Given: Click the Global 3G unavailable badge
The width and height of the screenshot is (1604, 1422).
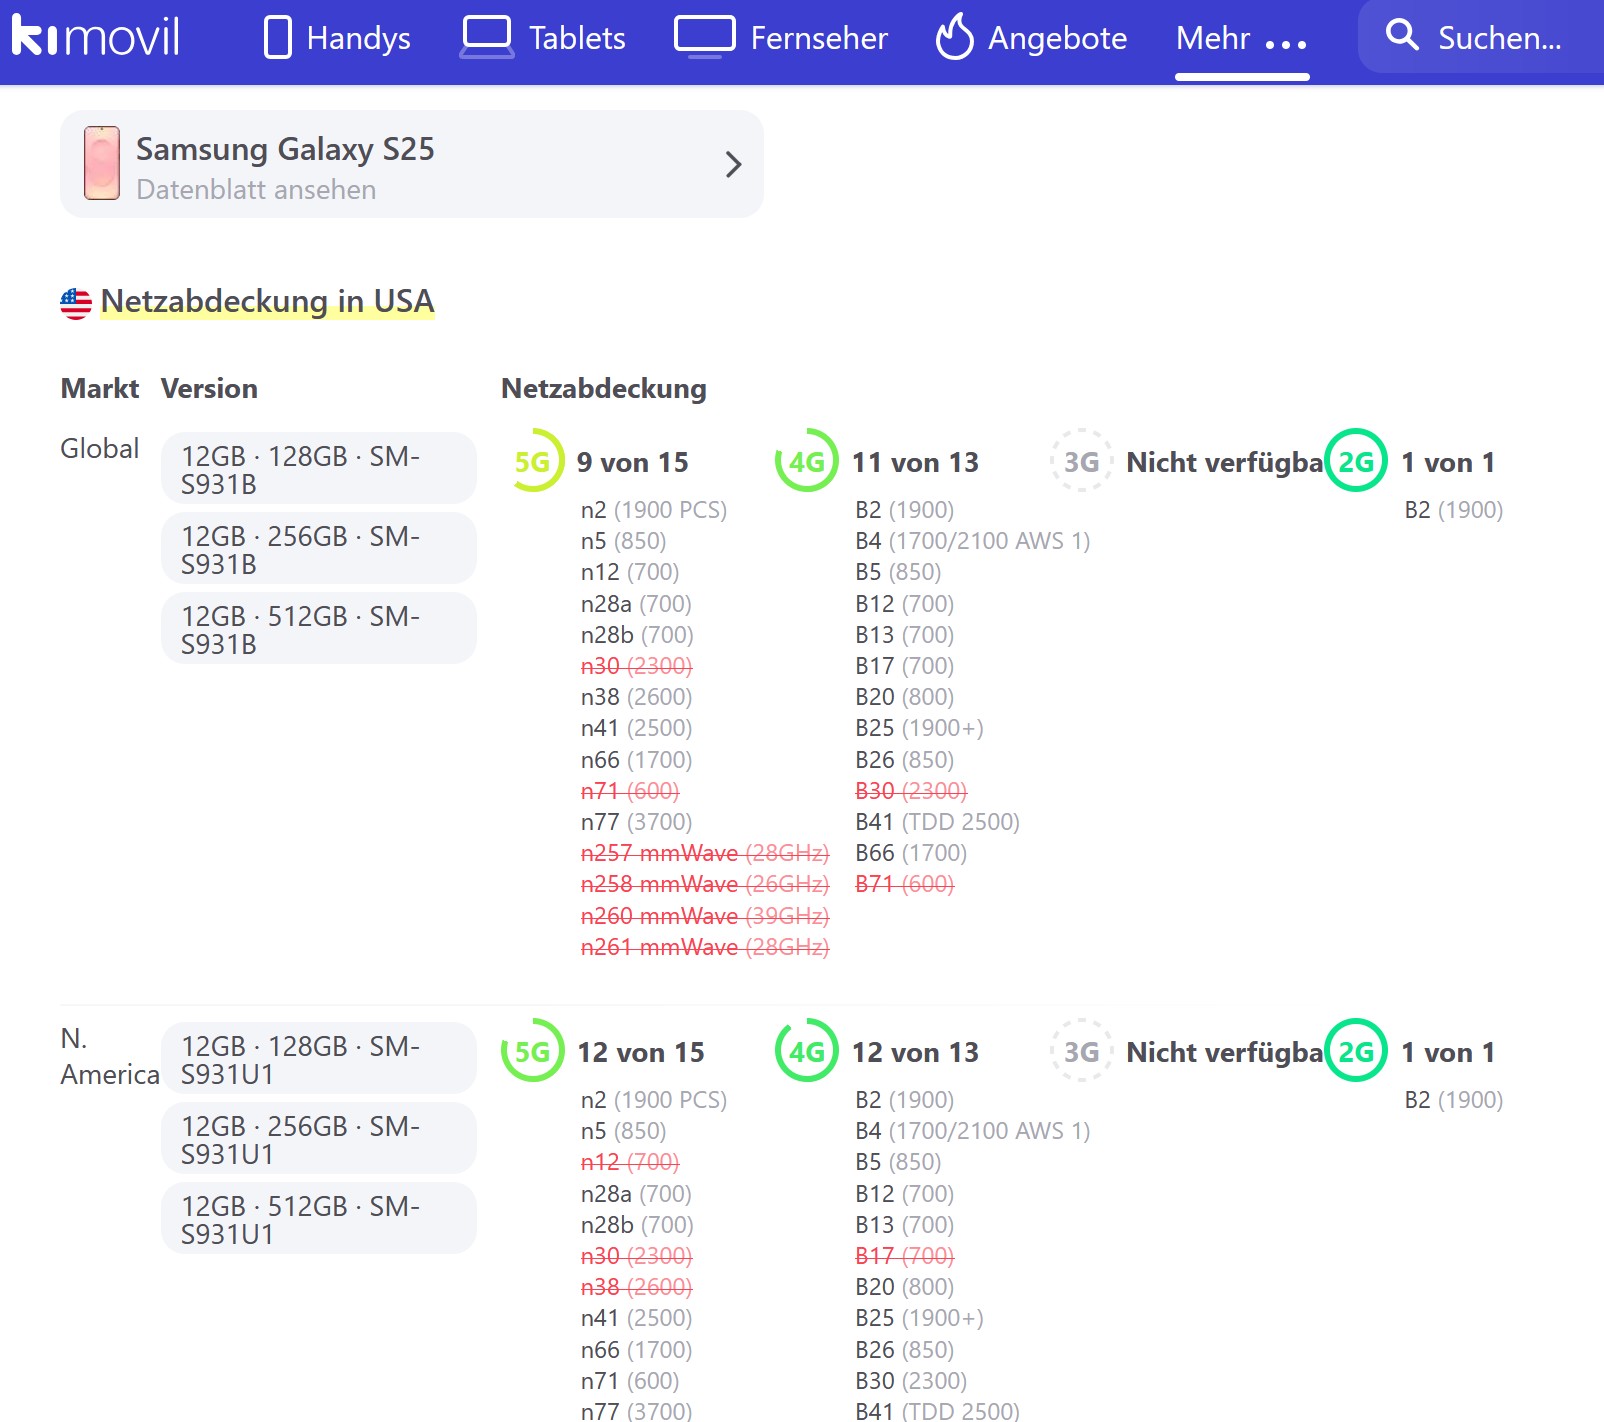Looking at the screenshot, I should [x=1081, y=461].
